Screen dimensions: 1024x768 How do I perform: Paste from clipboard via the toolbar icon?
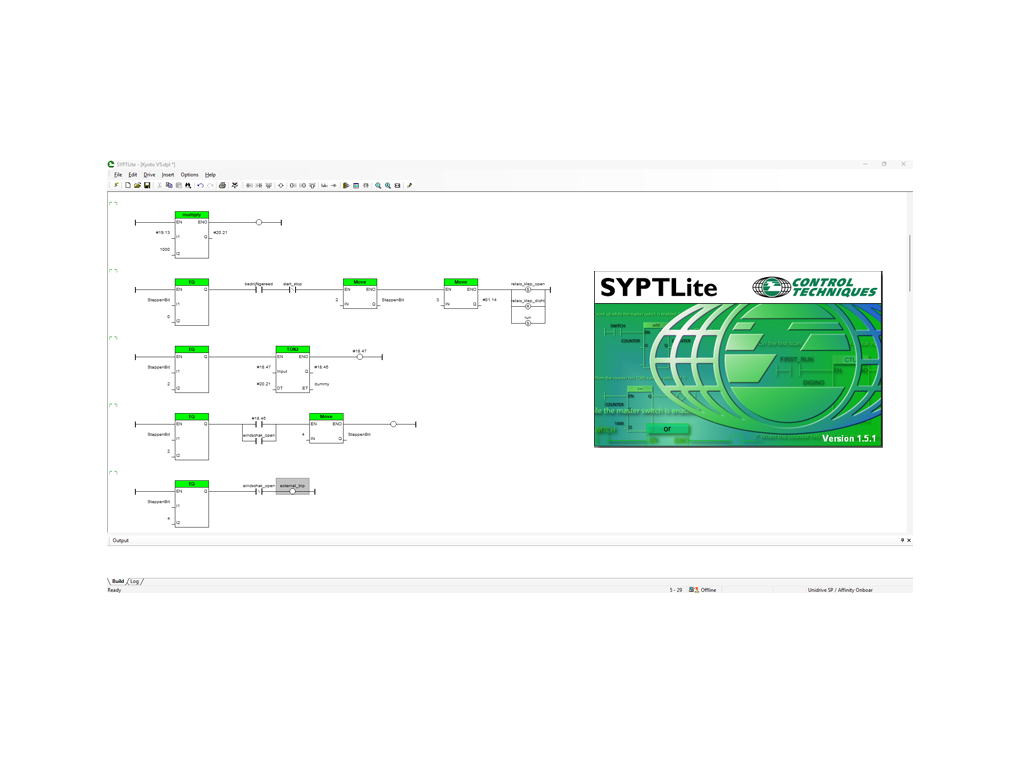[178, 185]
